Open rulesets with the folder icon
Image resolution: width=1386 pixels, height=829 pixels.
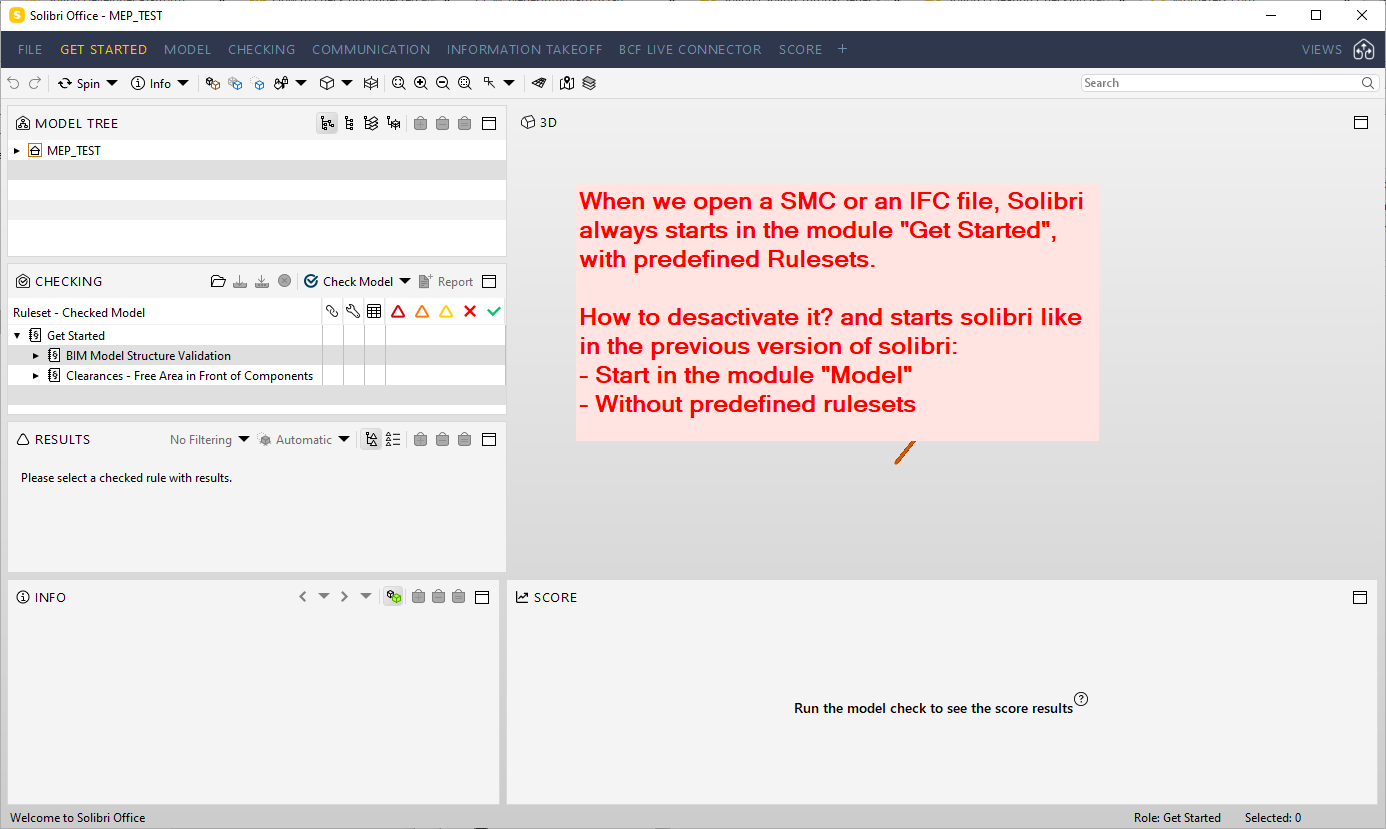(218, 282)
